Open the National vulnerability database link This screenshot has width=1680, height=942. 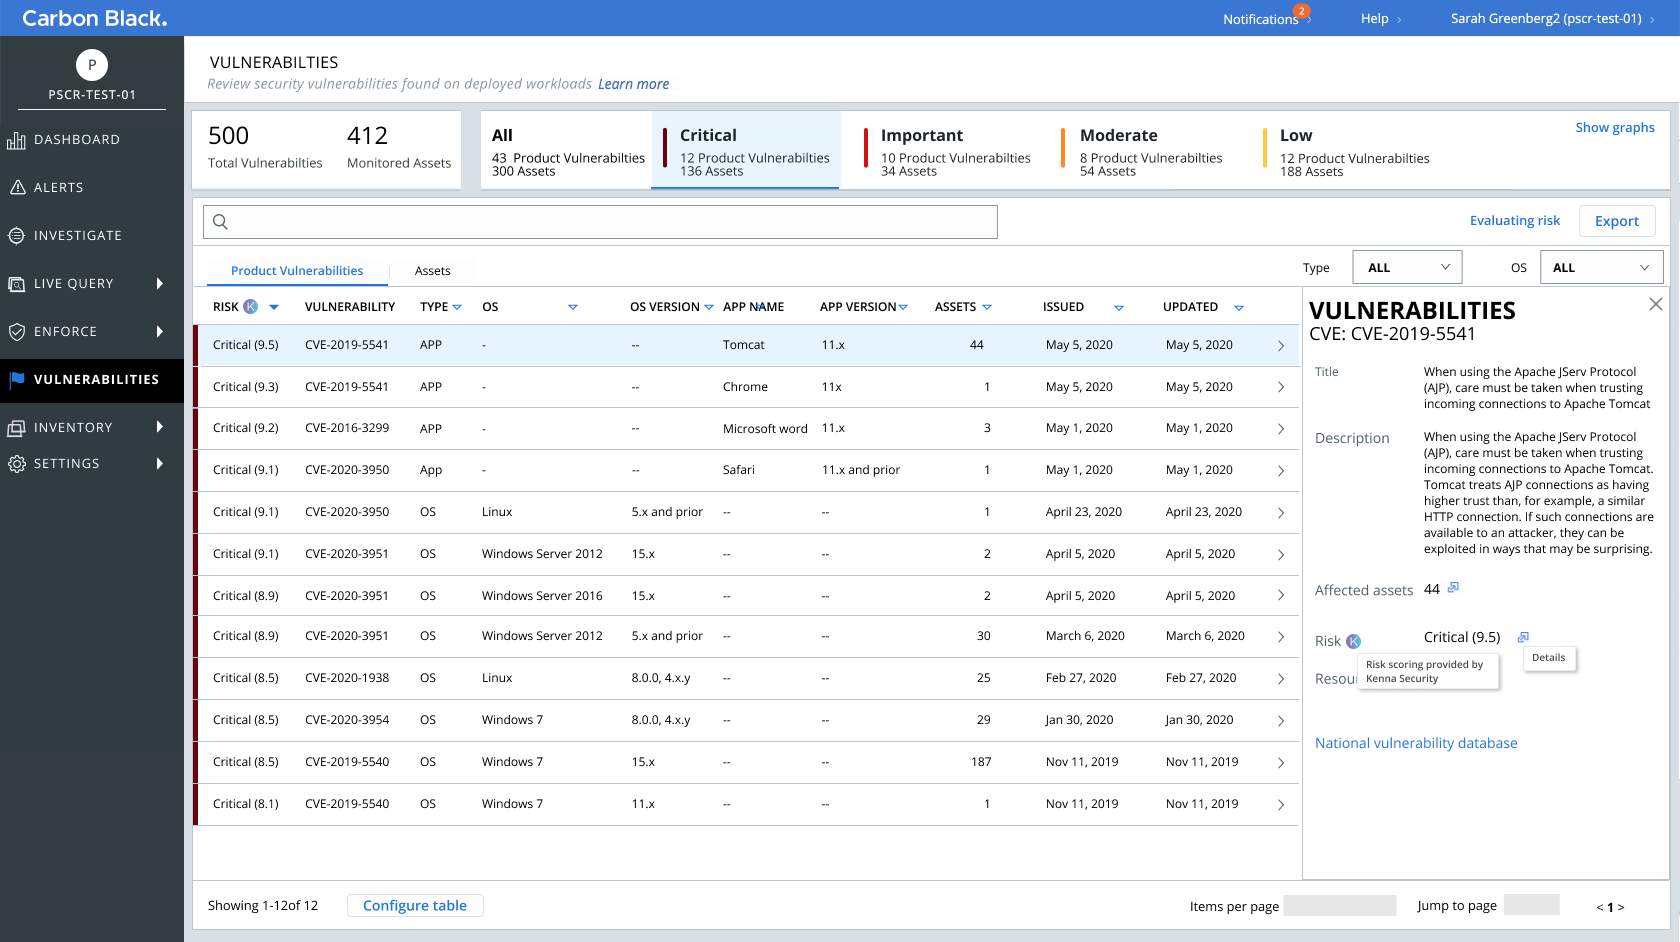coord(1416,743)
